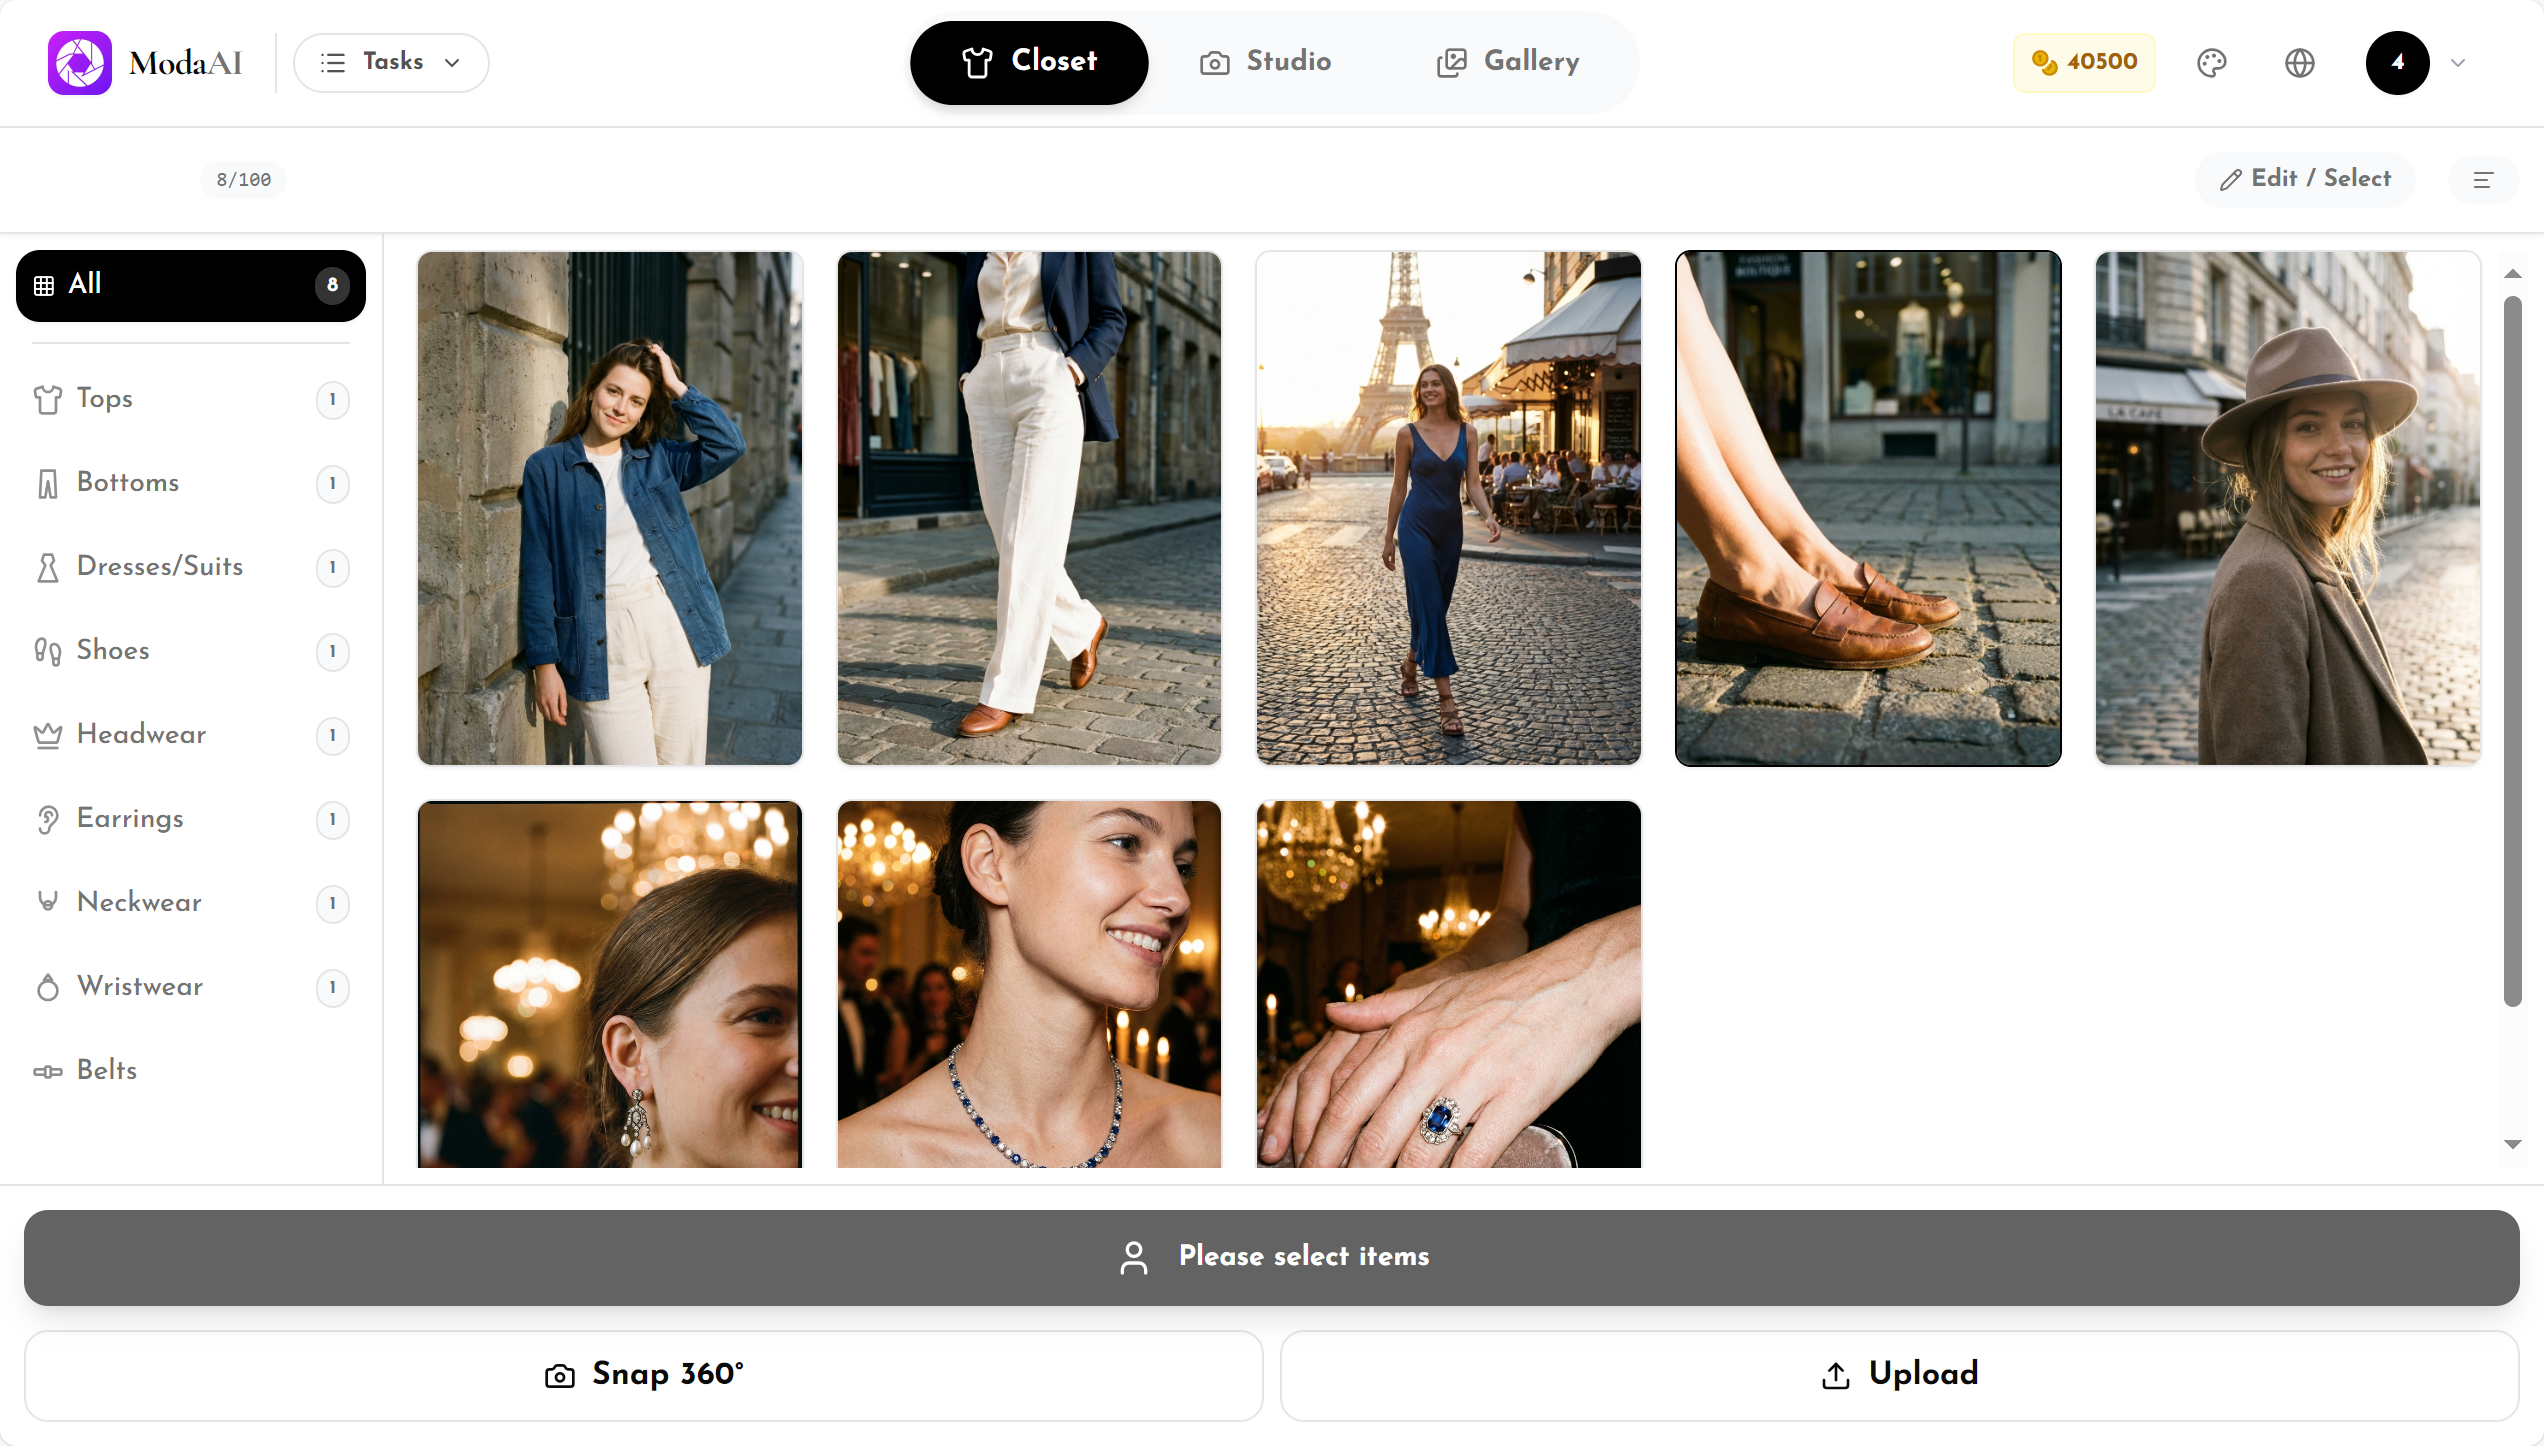Expand the Tasks dropdown
Image resolution: width=2544 pixels, height=1446 pixels.
point(391,62)
